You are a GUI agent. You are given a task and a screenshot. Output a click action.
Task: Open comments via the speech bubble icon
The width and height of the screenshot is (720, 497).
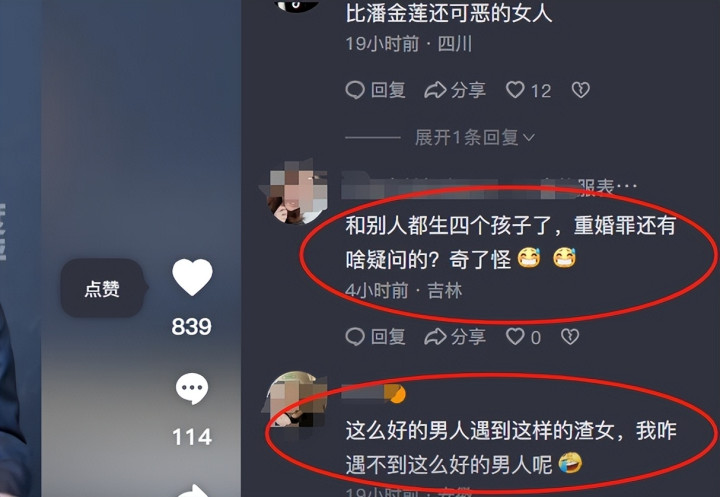click(x=192, y=389)
